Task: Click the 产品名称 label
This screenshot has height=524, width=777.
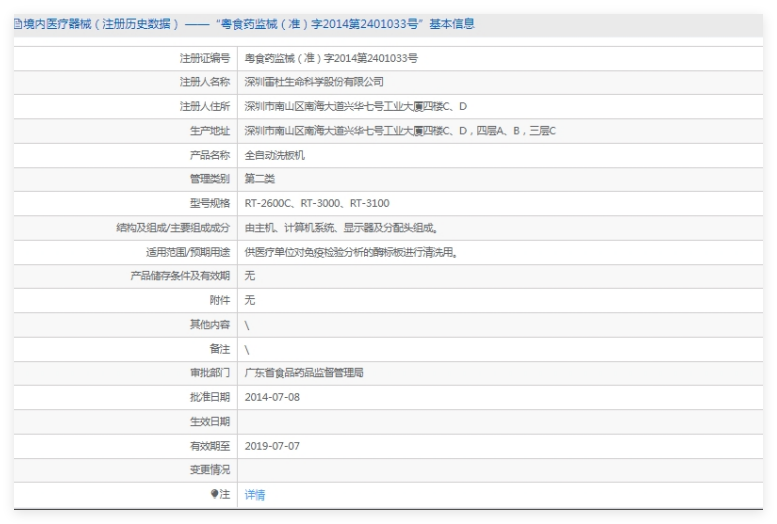Action: click(210, 155)
